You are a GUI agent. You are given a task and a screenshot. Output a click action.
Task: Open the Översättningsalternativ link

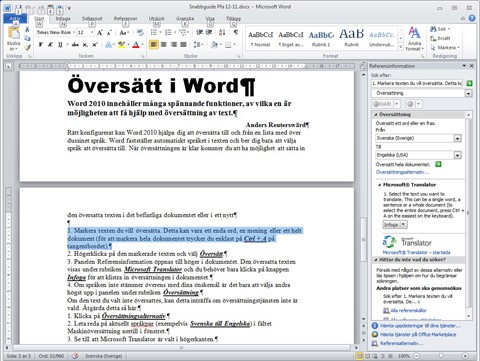tap(402, 172)
